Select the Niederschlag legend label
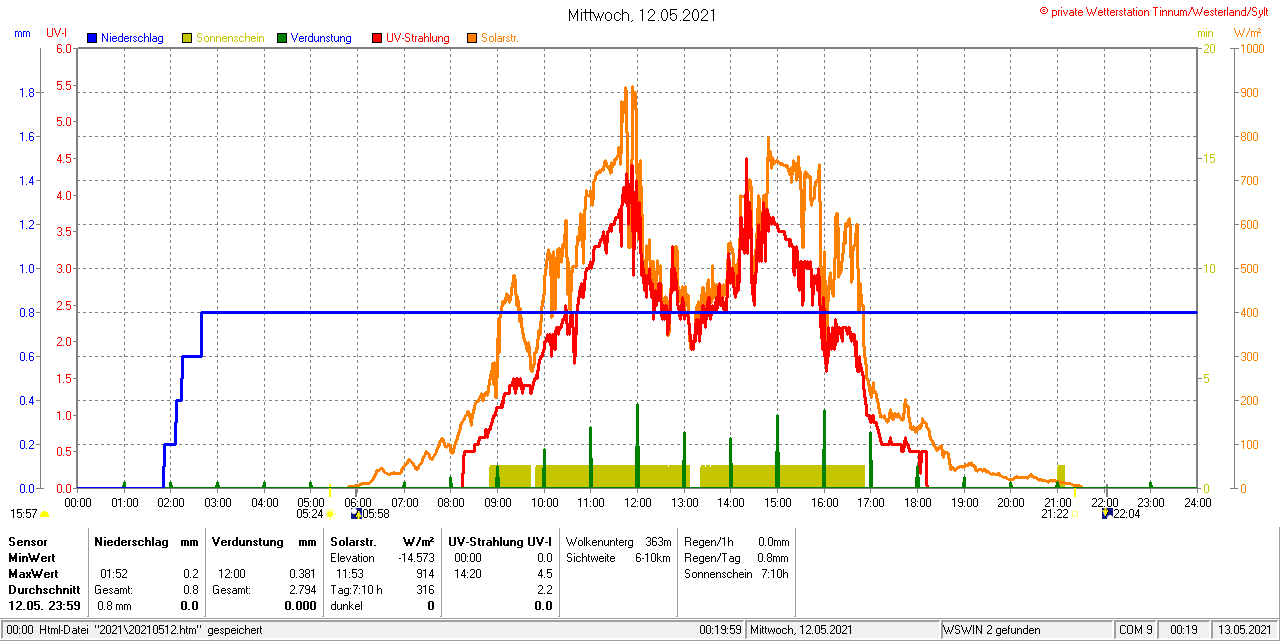The image size is (1280, 641). coord(132,38)
